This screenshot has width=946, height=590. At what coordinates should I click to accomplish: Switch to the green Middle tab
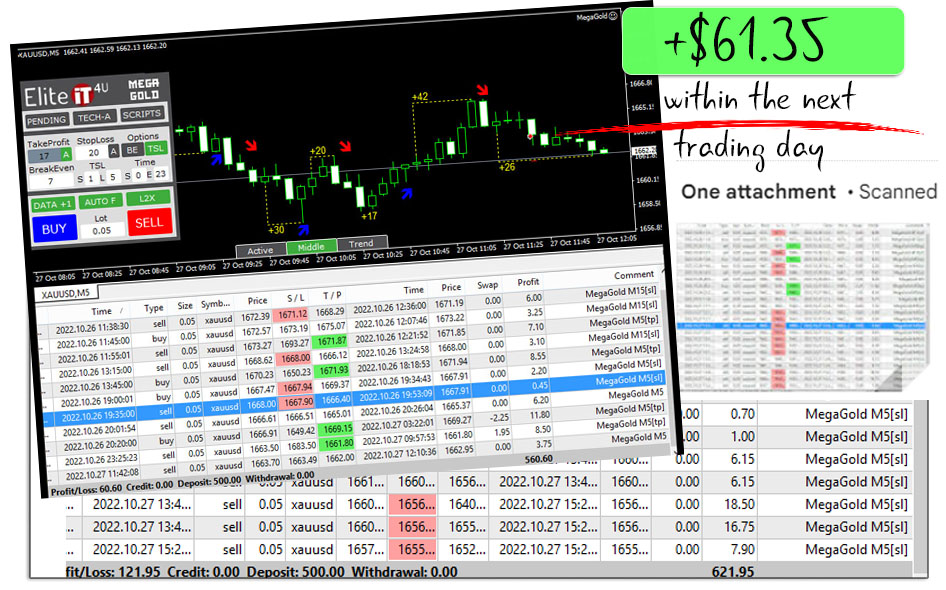(311, 247)
